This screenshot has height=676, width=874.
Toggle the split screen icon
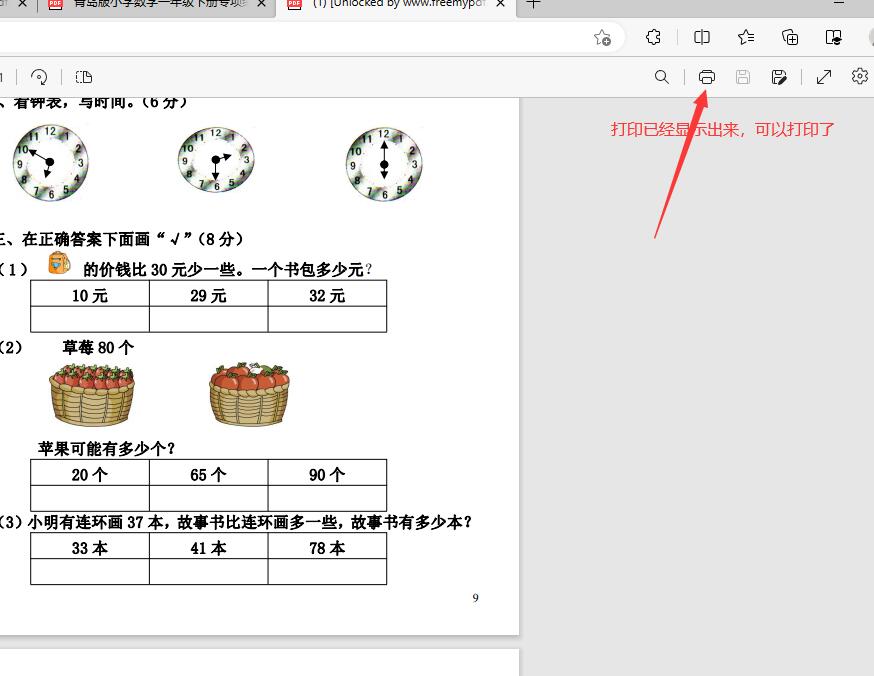(702, 37)
